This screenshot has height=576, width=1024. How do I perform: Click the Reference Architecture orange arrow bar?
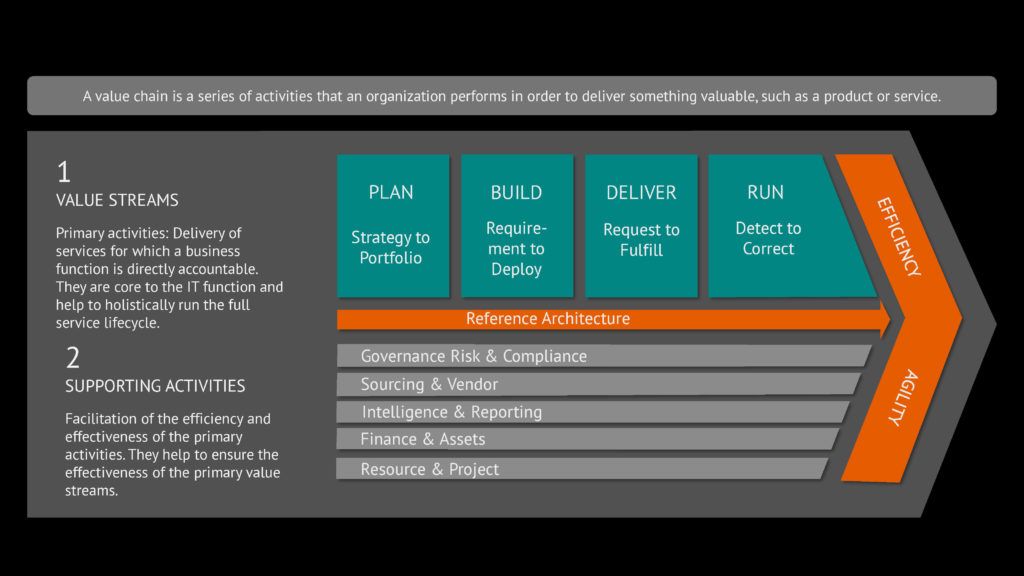click(613, 319)
